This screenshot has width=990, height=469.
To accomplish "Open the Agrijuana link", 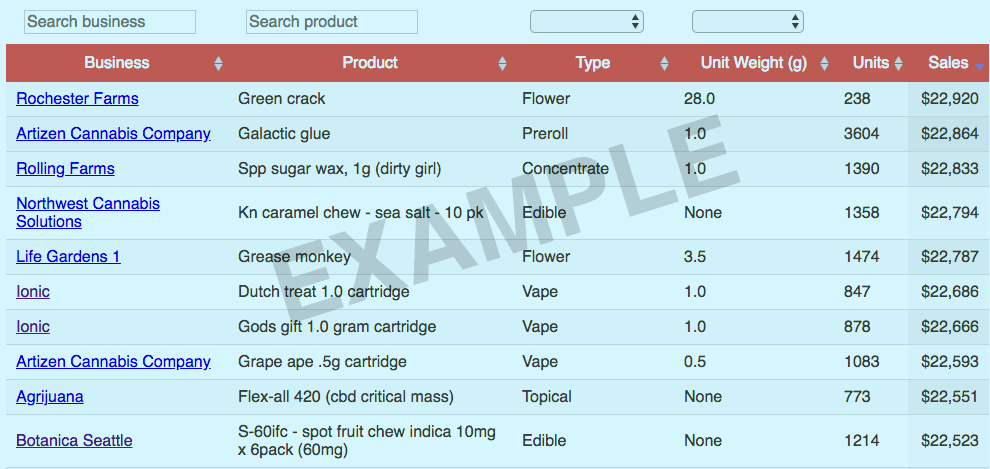I will (x=50, y=397).
